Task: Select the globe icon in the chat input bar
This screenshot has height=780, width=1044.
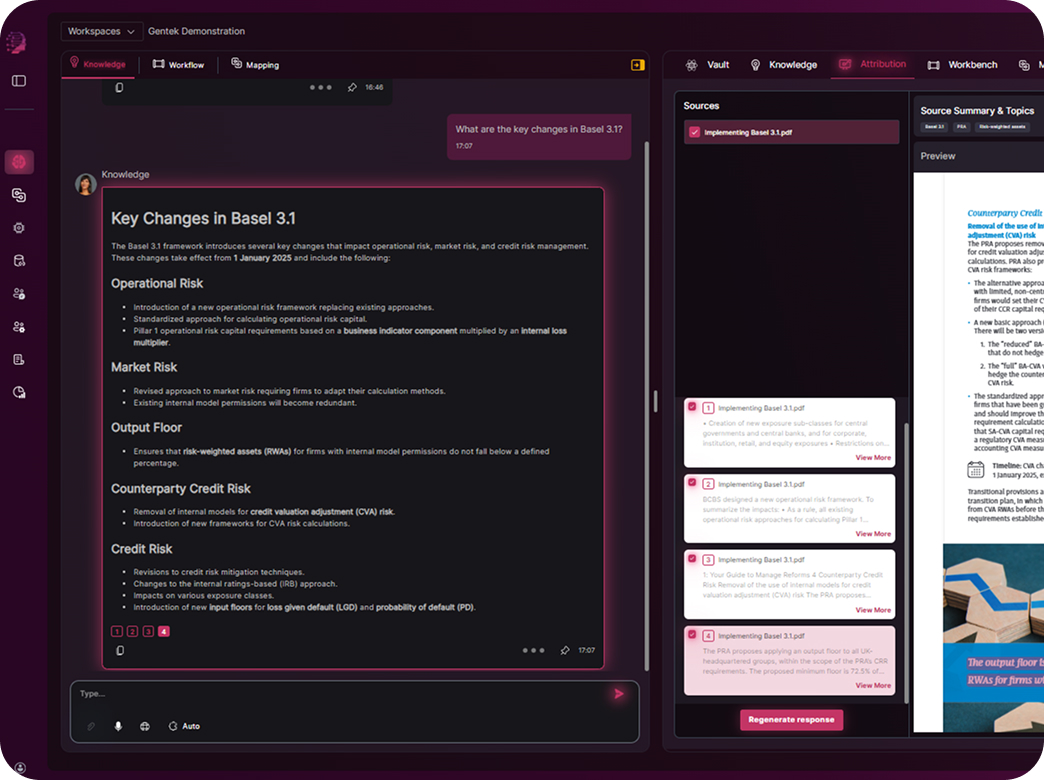Action: tap(144, 726)
